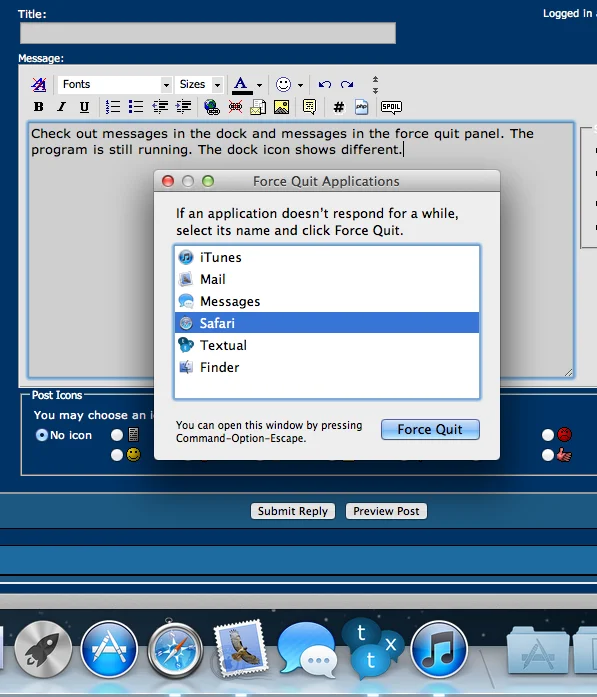Remove link using unlink icon
Image resolution: width=597 pixels, height=697 pixels.
pyautogui.click(x=235, y=107)
